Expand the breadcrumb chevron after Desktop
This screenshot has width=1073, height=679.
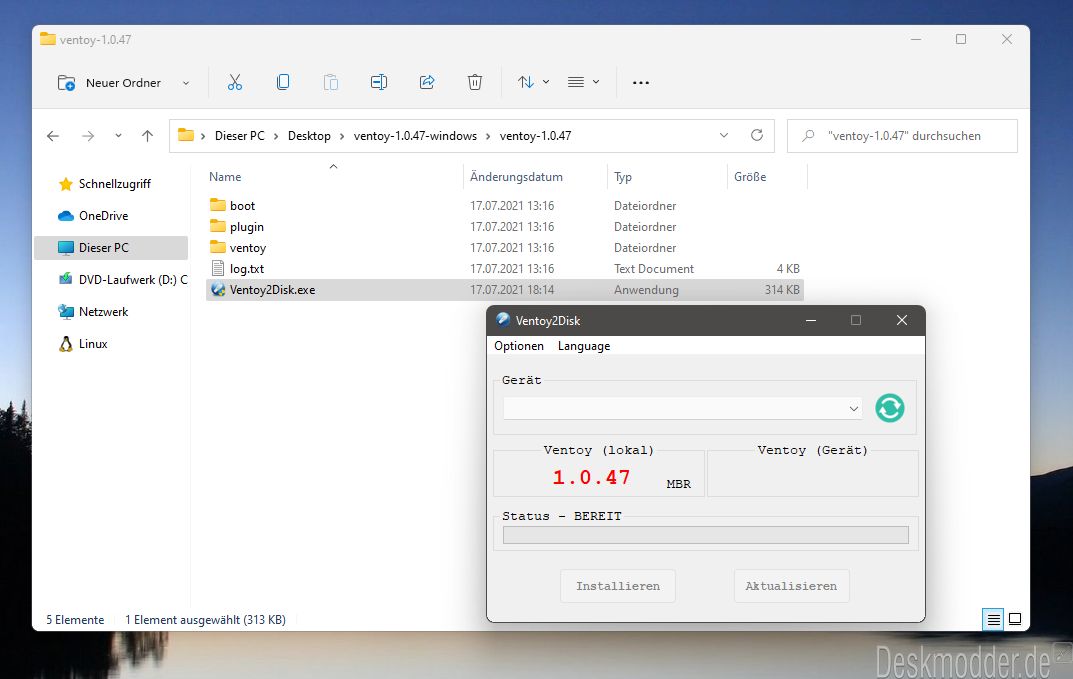341,136
